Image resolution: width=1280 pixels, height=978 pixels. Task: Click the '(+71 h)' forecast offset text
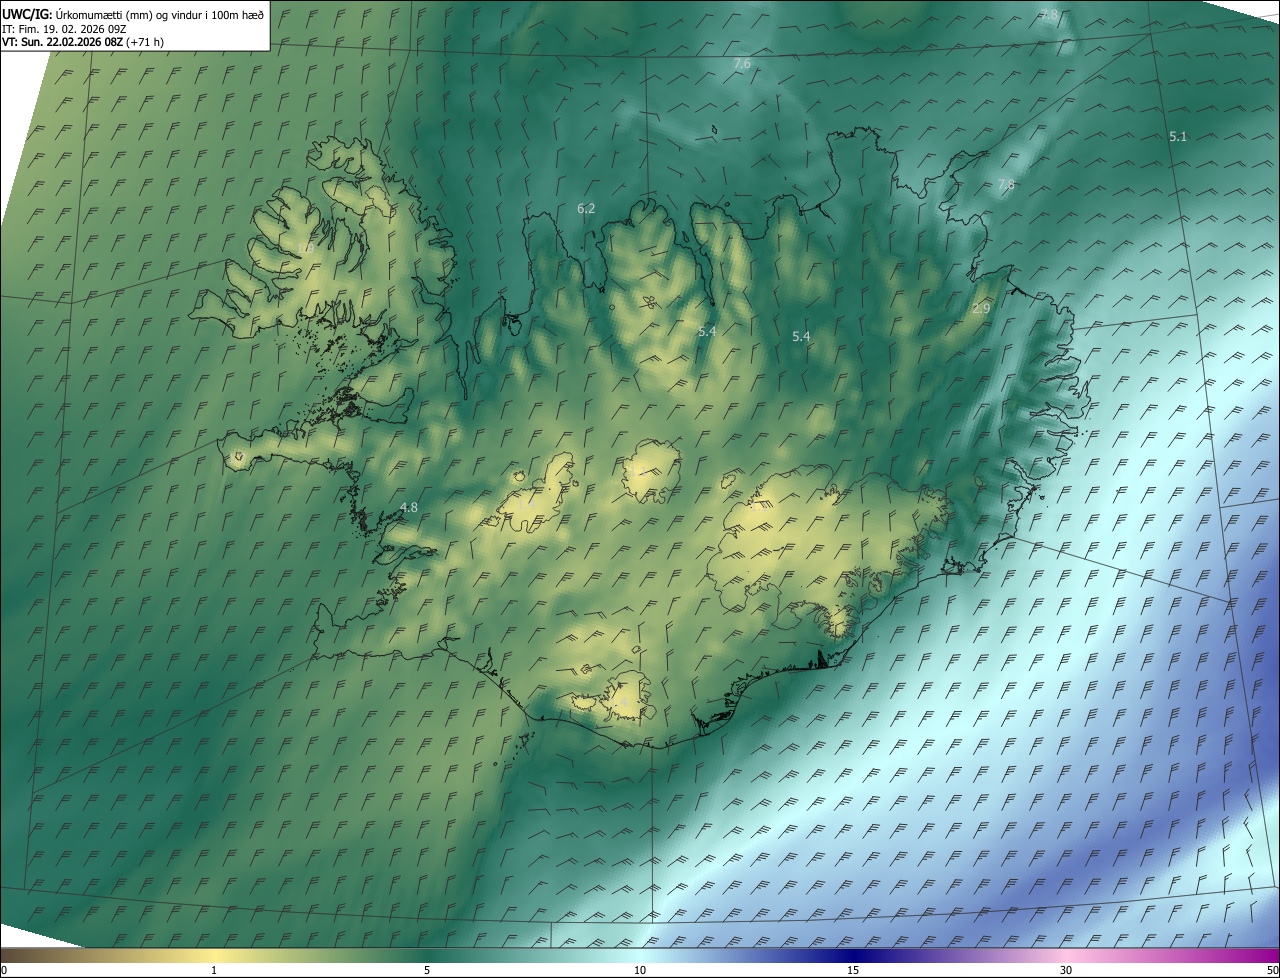pyautogui.click(x=145, y=42)
